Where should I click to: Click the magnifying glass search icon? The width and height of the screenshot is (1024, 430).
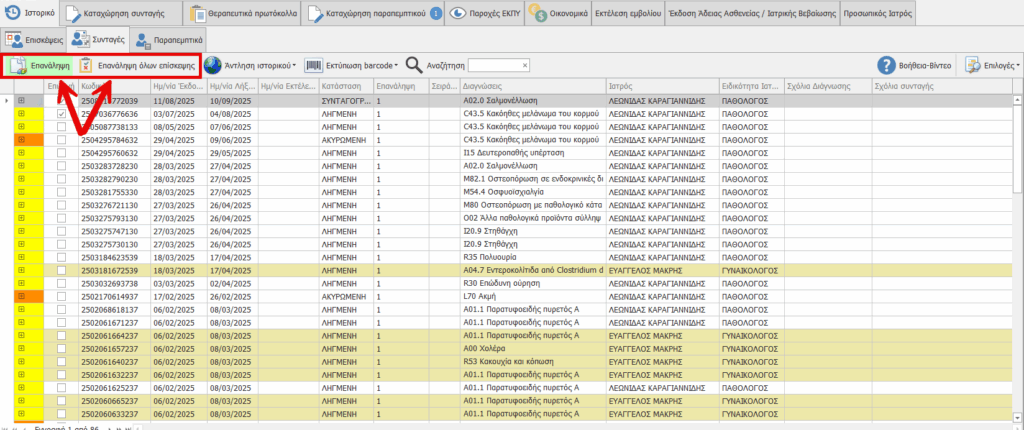click(414, 65)
